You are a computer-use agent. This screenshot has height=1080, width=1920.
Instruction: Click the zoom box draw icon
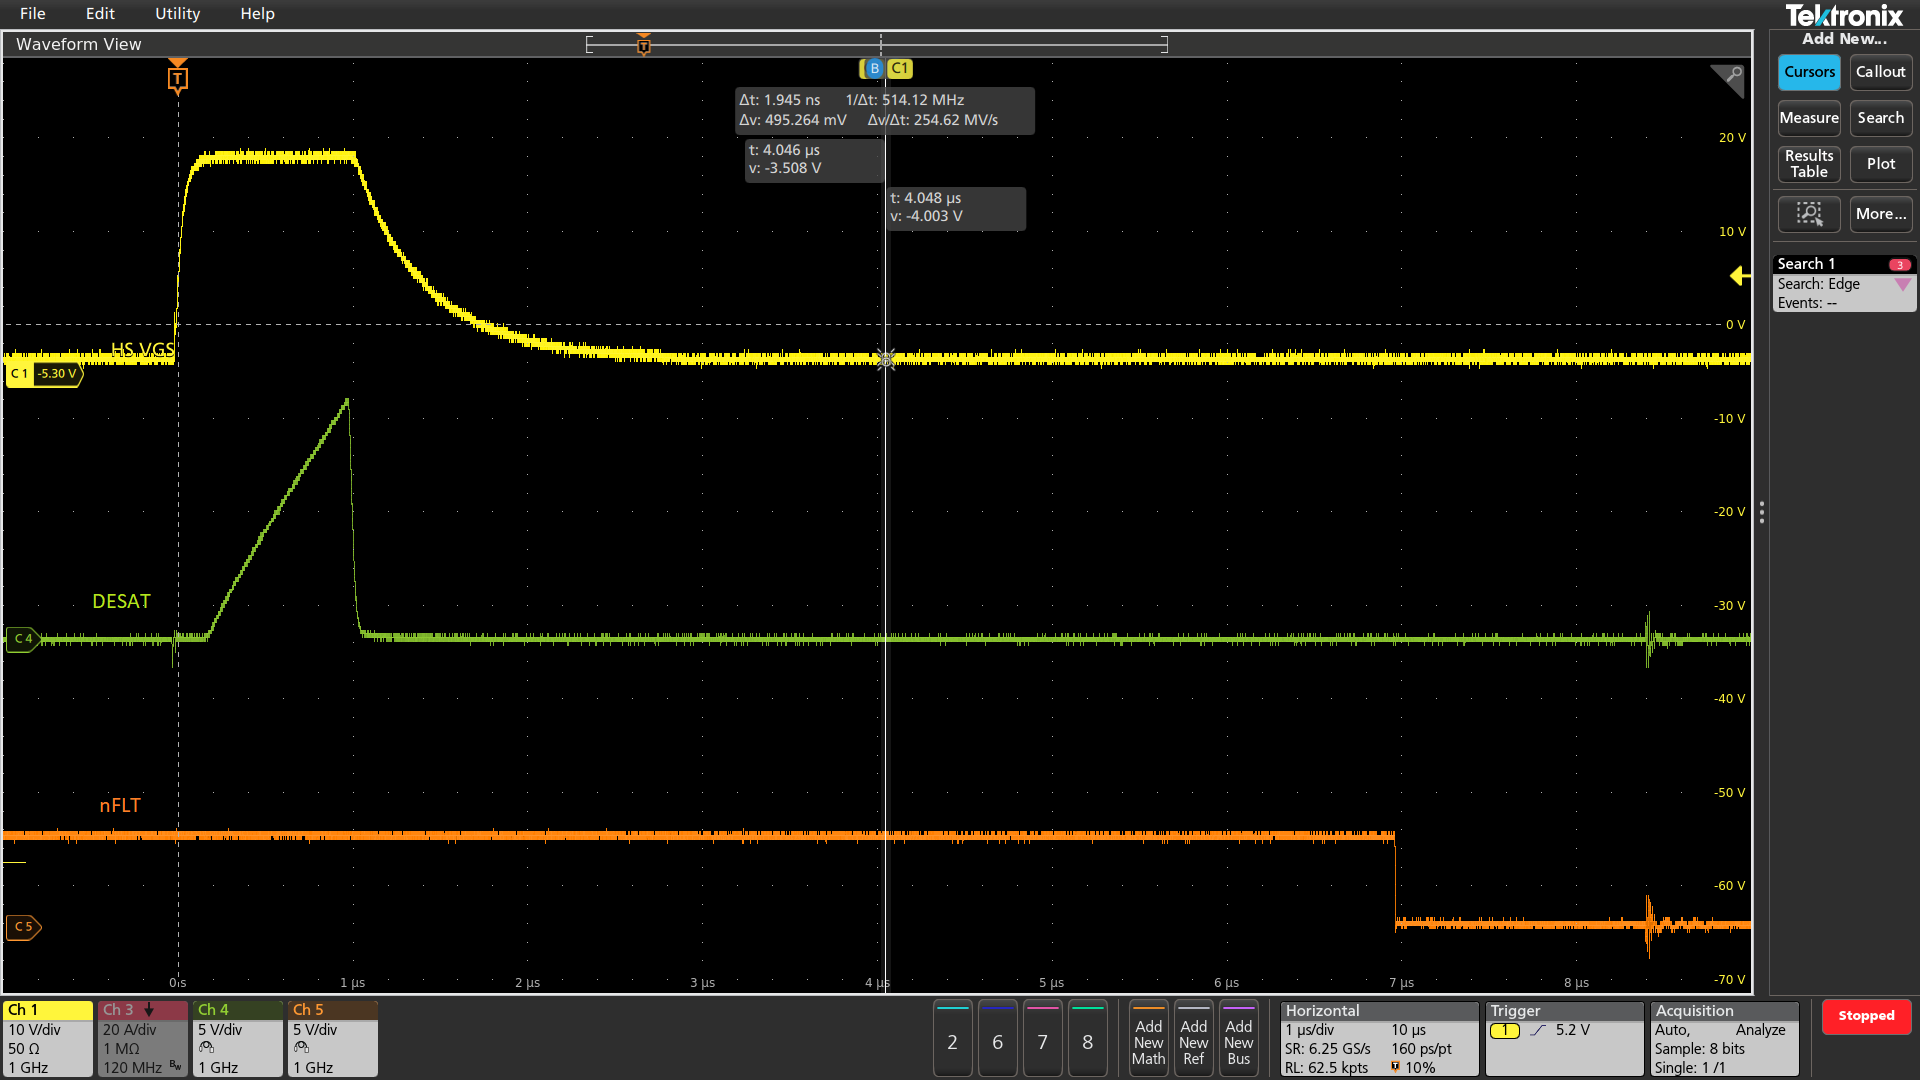click(x=1808, y=214)
